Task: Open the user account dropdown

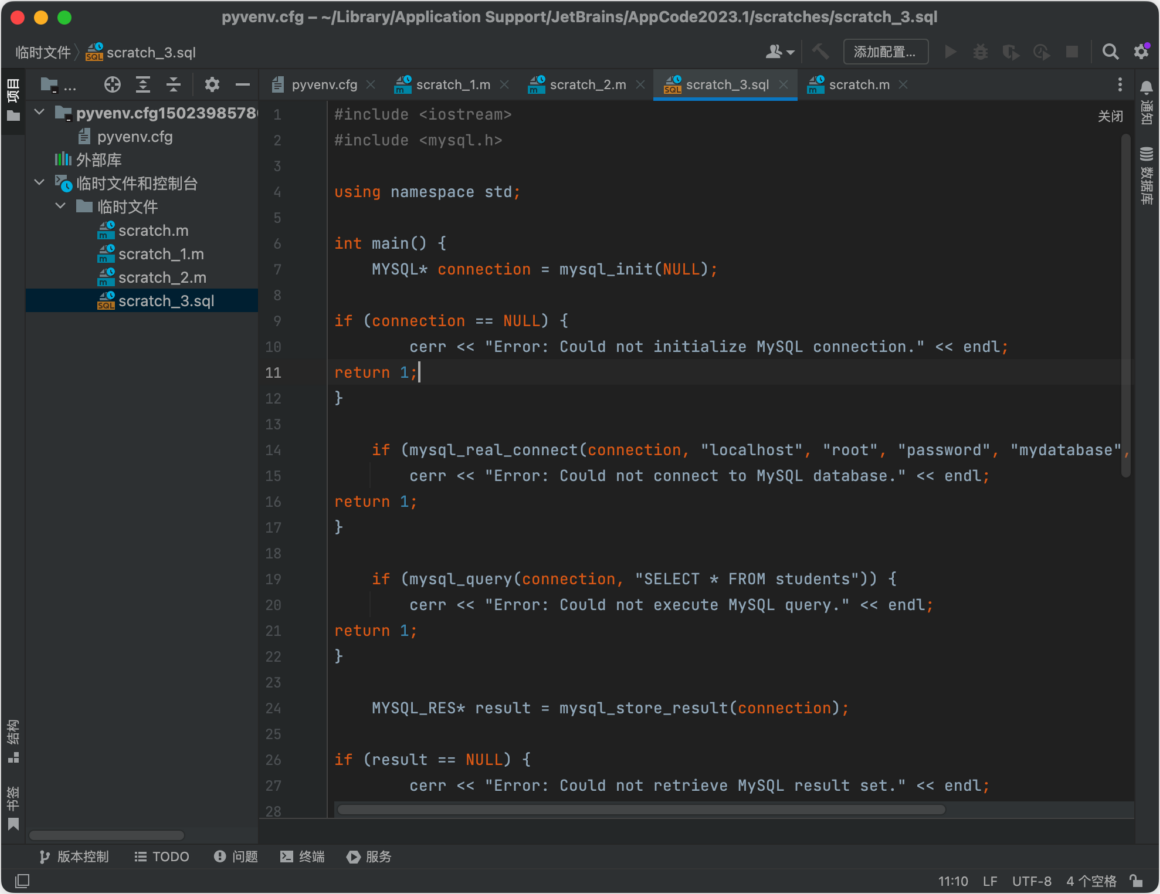Action: pos(780,52)
